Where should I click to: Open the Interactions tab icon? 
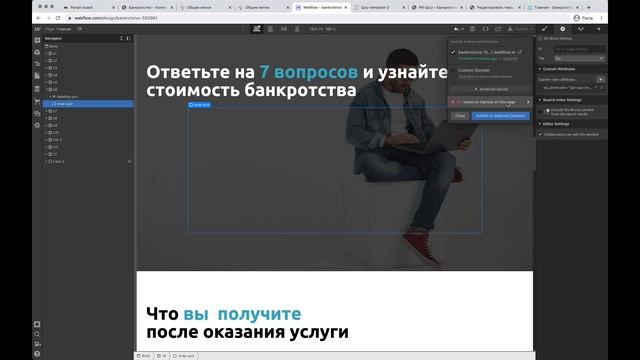(580, 29)
